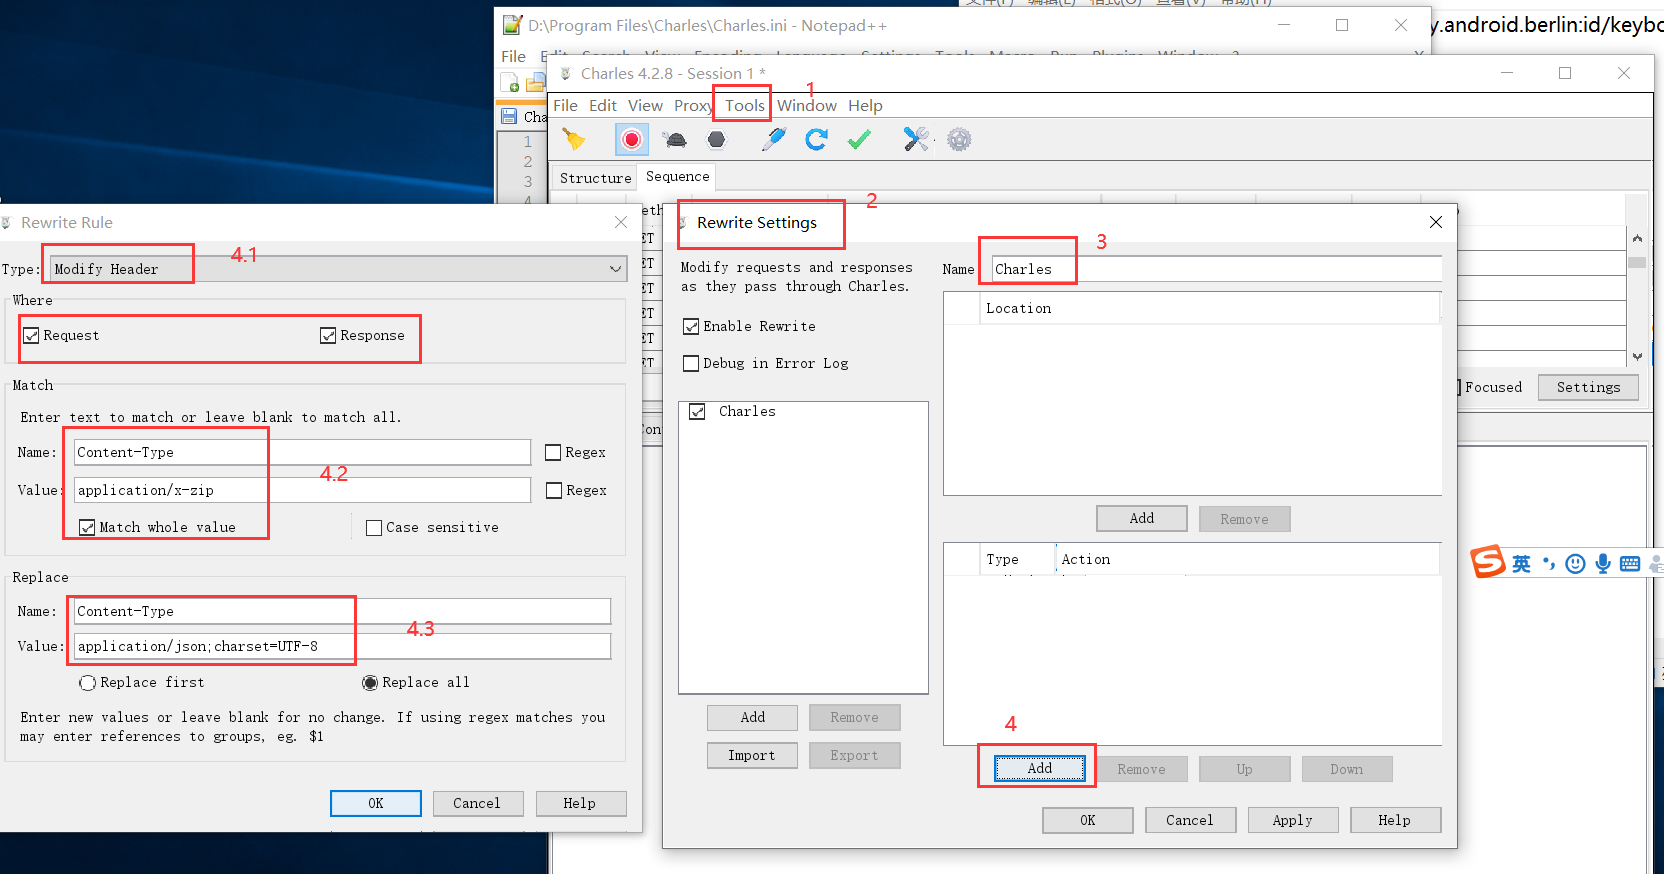Image resolution: width=1664 pixels, height=874 pixels.
Task: Click the Down button for rules
Action: pyautogui.click(x=1346, y=769)
